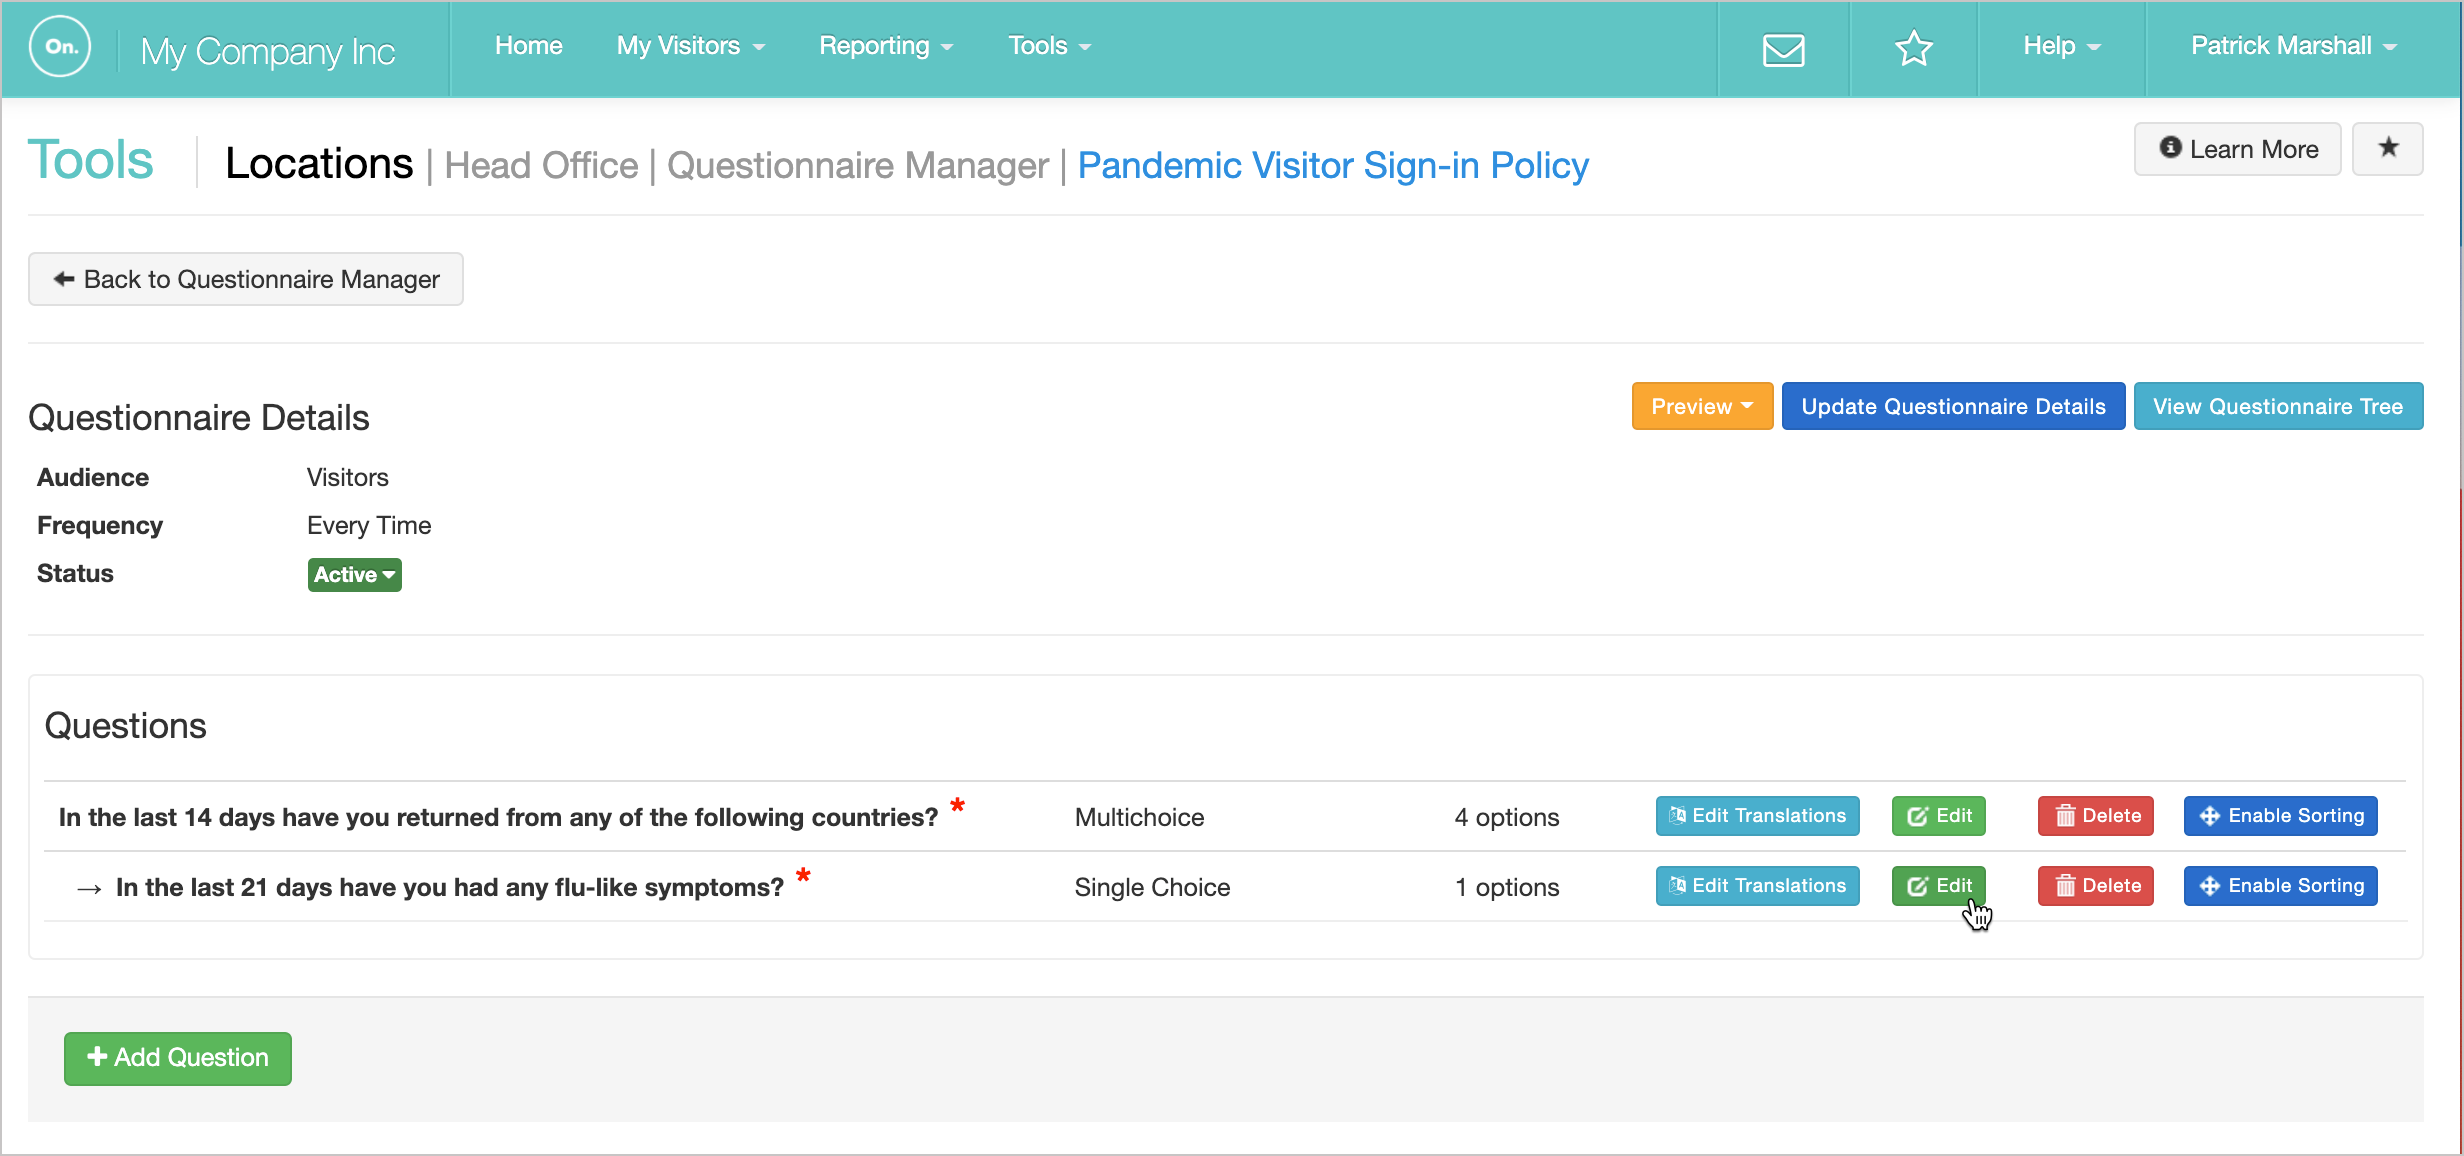Click the star icon in the top navigation bar
This screenshot has height=1156, width=2464.
tap(1913, 48)
